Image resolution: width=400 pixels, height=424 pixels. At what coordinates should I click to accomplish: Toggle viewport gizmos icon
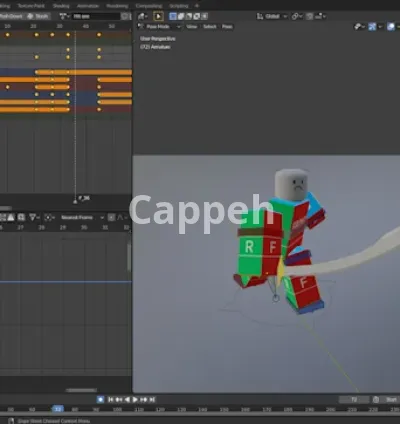click(x=372, y=26)
